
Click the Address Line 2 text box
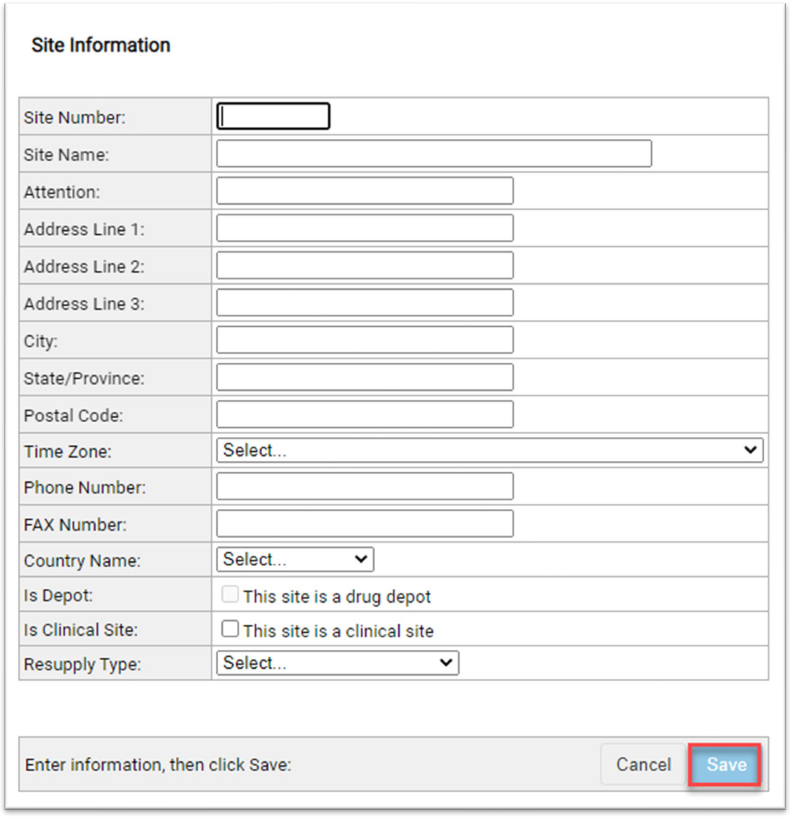coord(364,265)
